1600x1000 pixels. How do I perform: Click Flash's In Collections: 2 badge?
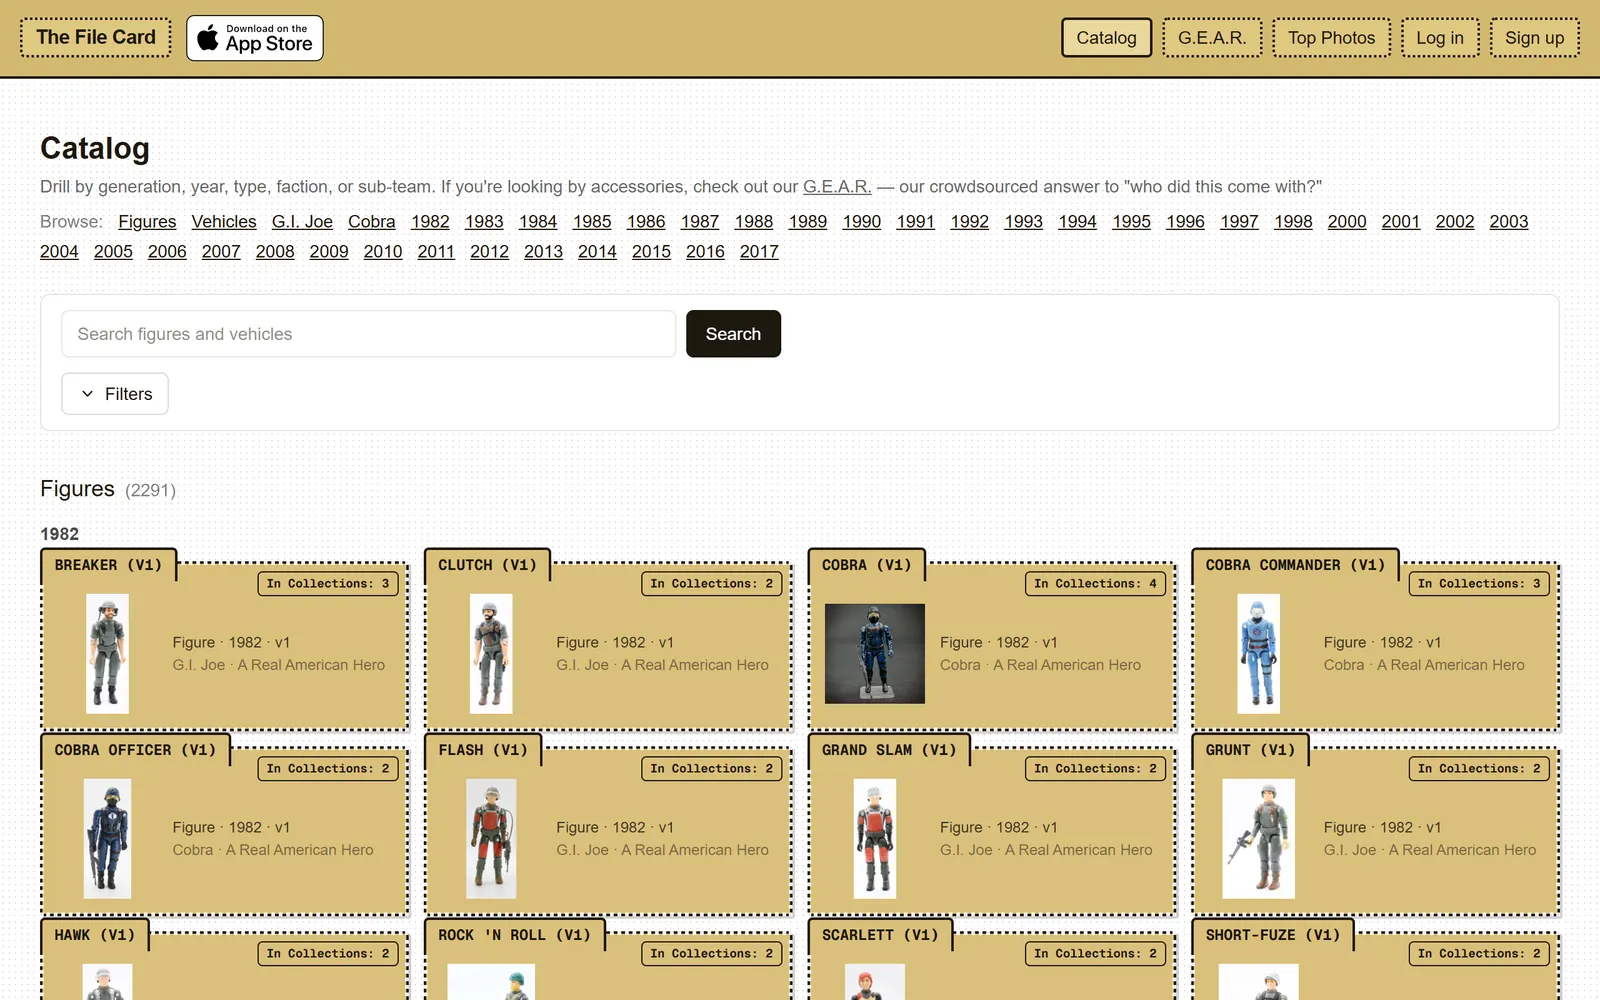[711, 769]
